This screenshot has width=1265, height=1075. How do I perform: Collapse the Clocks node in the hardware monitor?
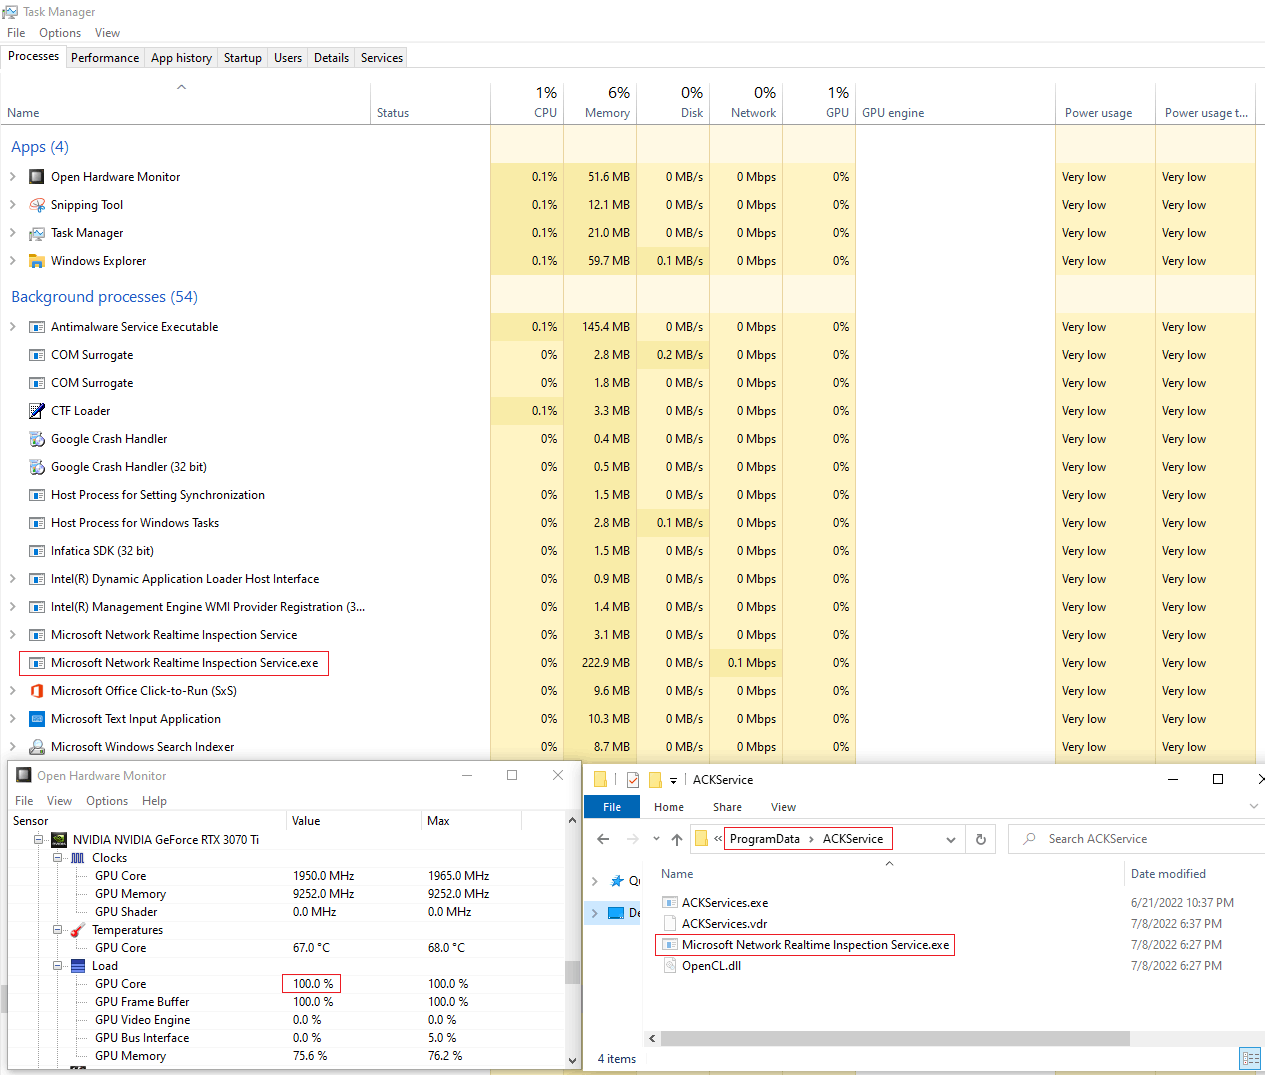(x=58, y=858)
